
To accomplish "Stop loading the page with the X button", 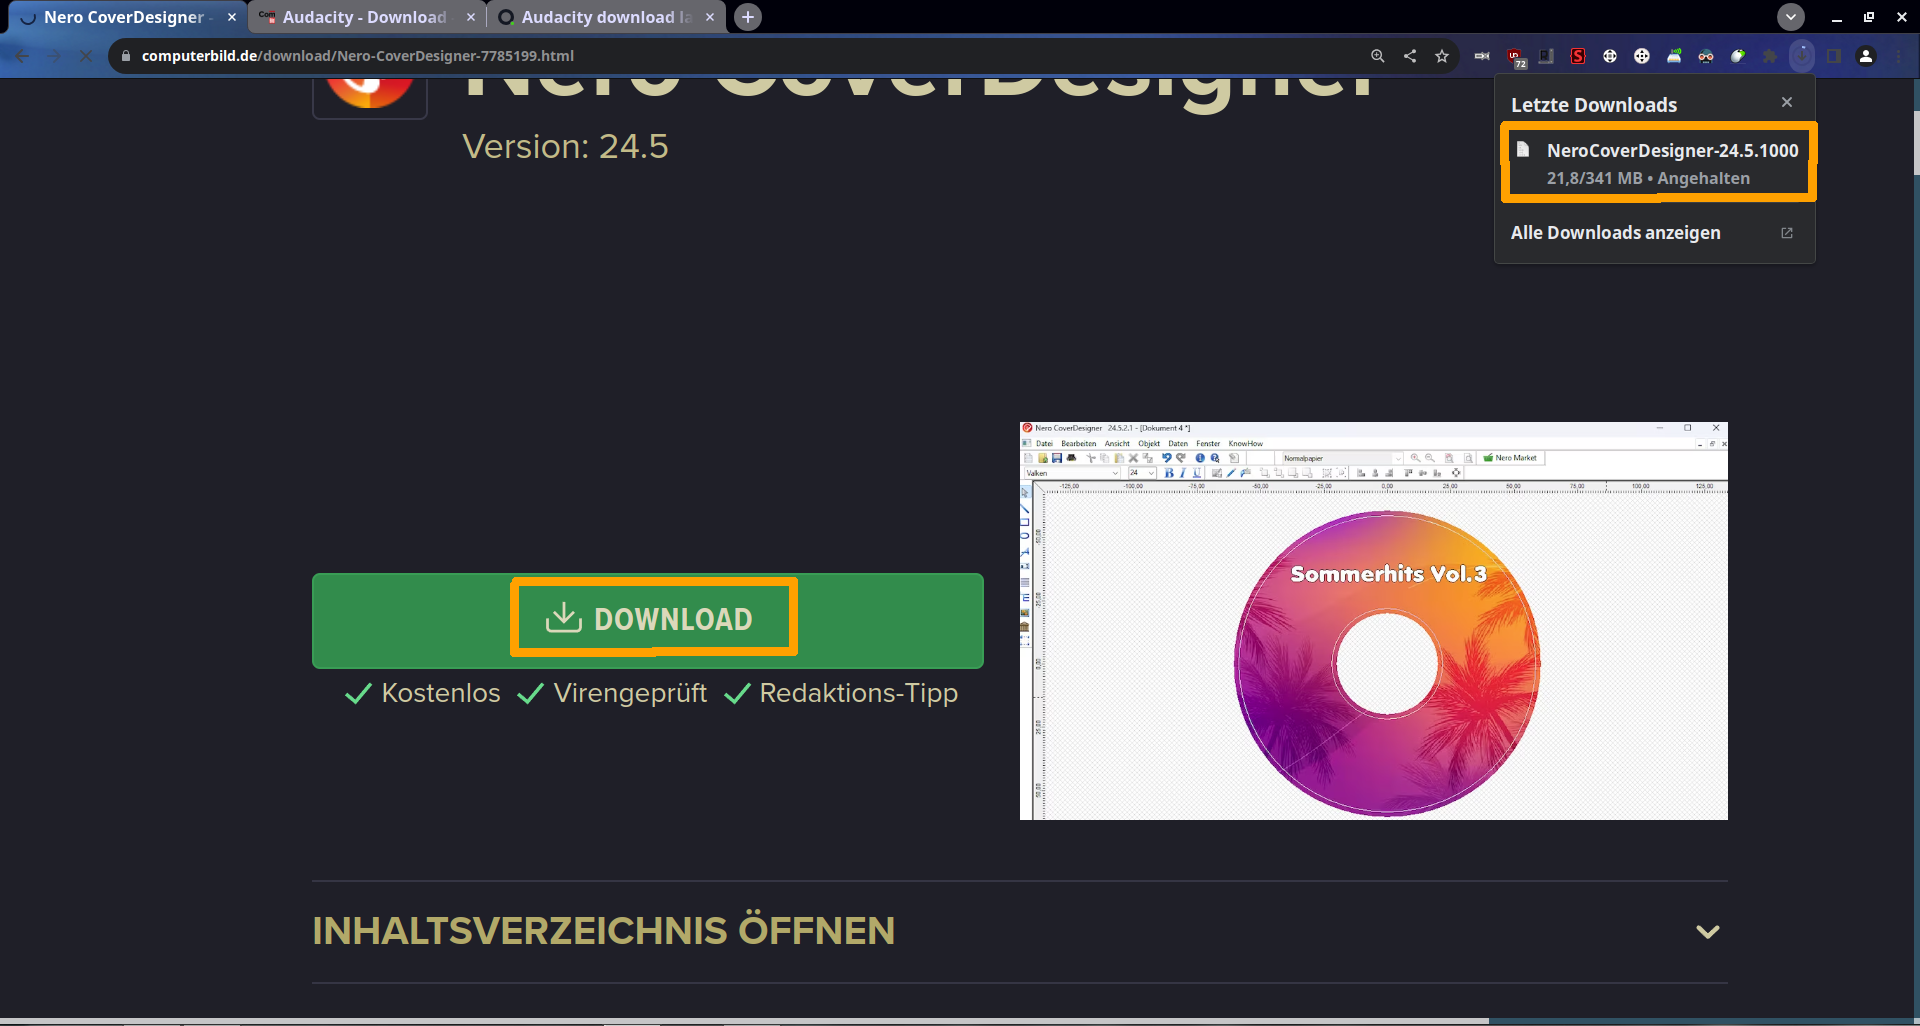I will coord(86,56).
